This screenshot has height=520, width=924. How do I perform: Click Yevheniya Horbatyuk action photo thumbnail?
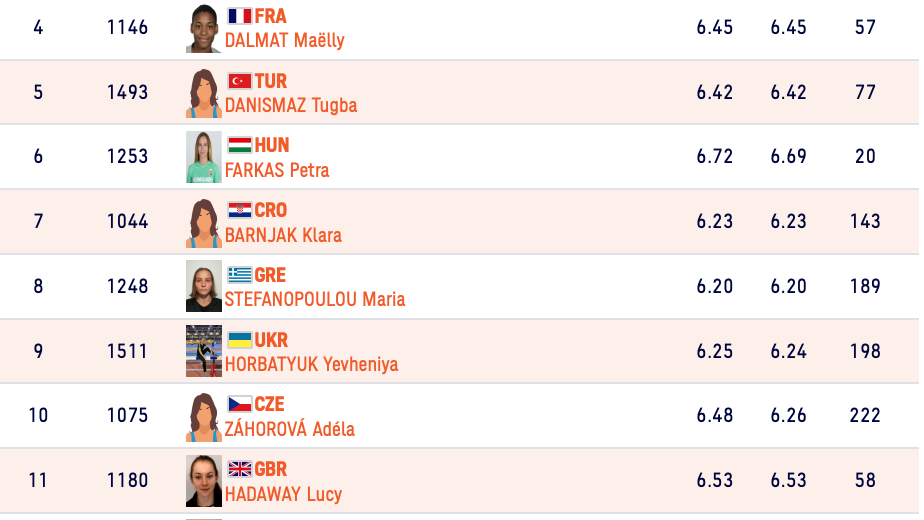click(x=204, y=351)
